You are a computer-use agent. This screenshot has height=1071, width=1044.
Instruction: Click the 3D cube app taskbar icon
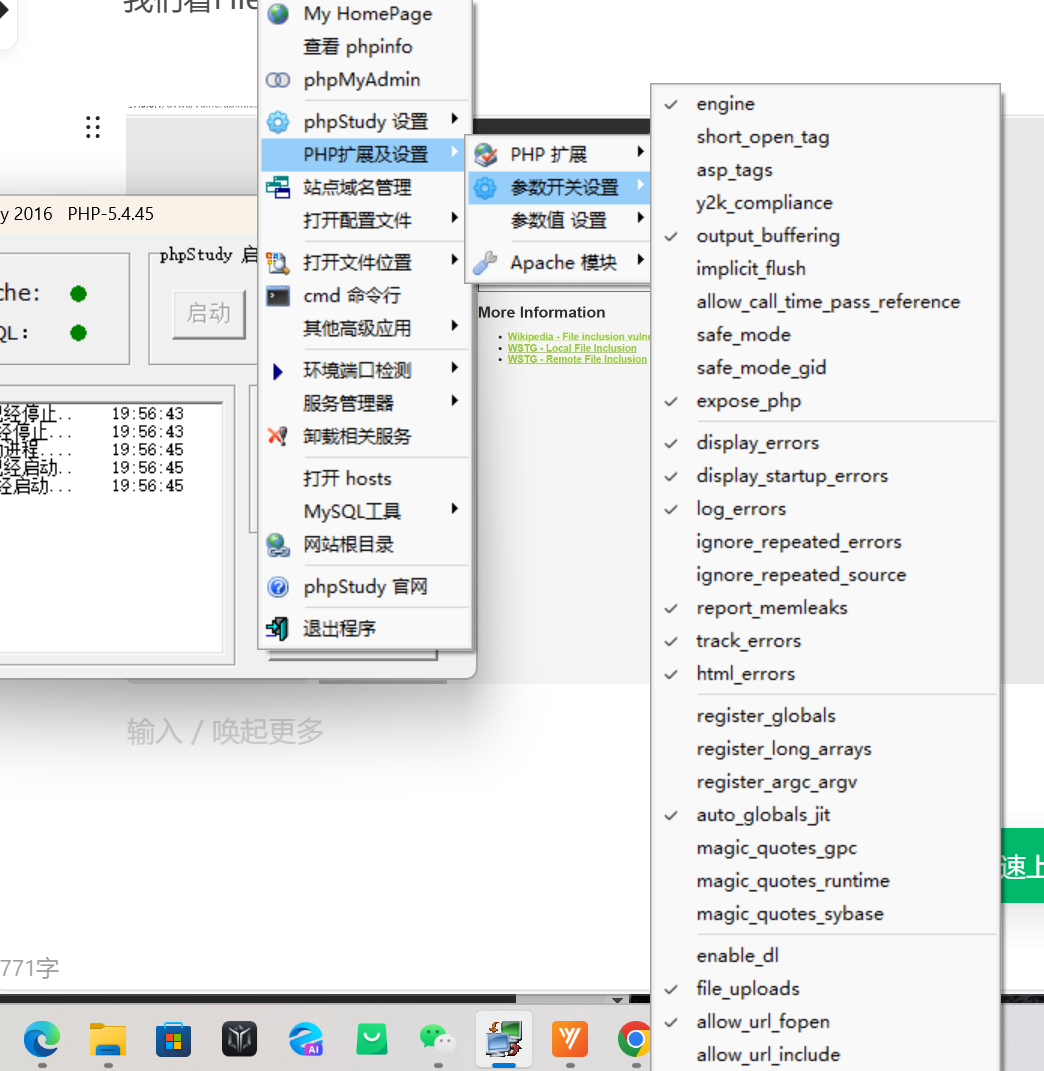coord(240,1040)
